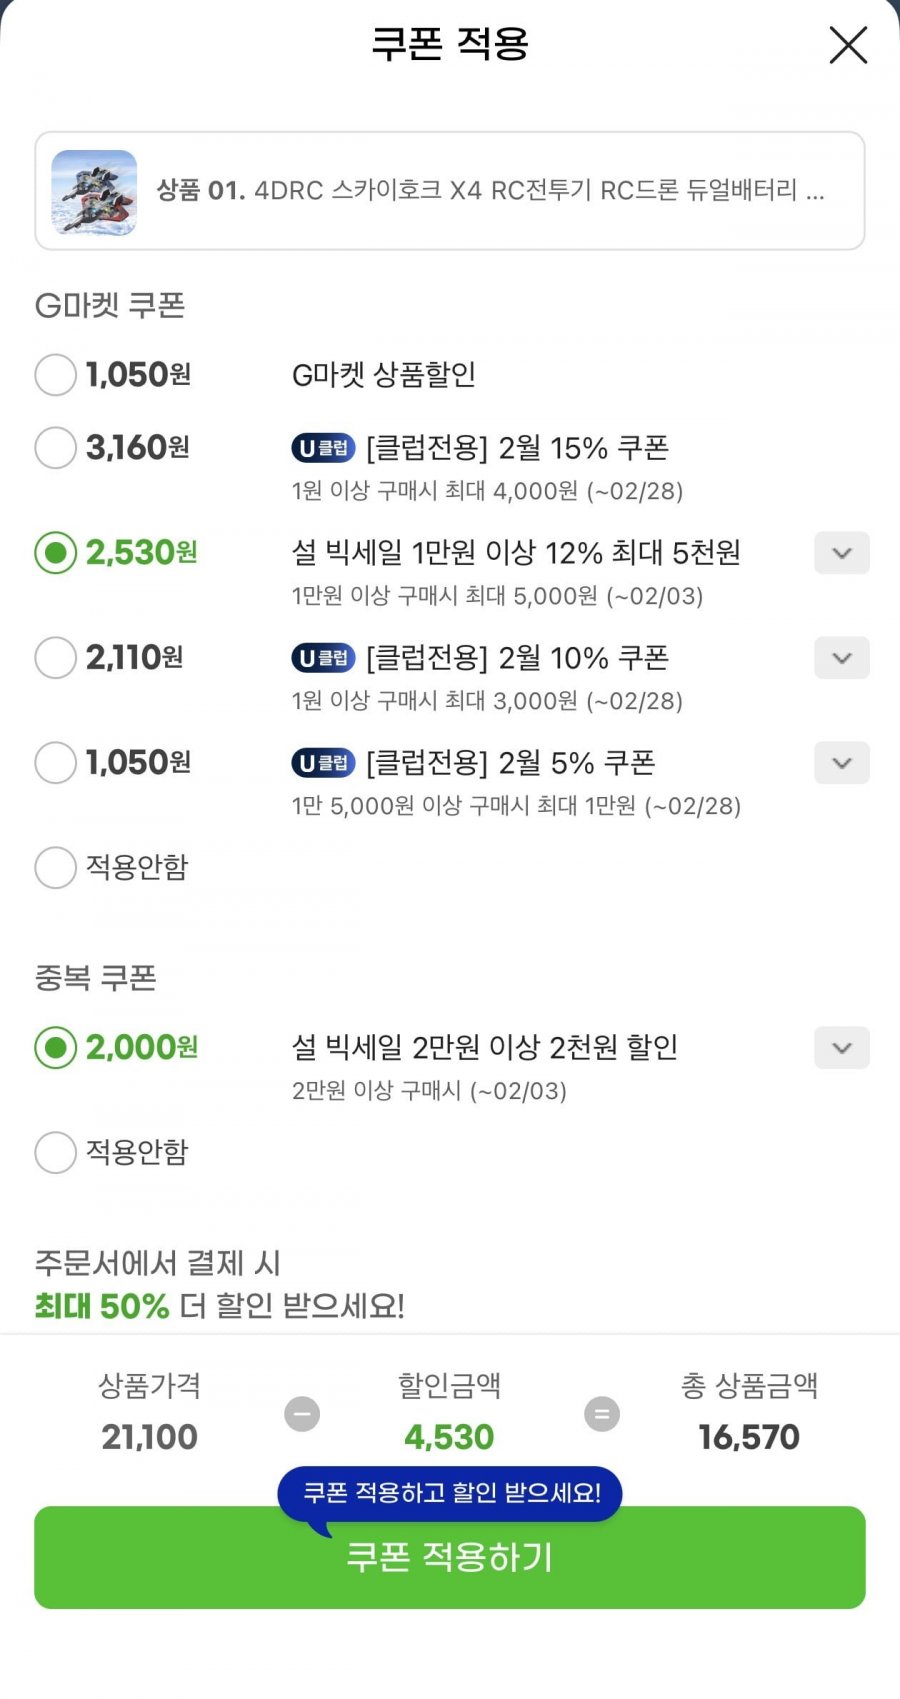Screen dimensions: 900x1699
Task: Choose the 2,110원 club 10% coupon
Action: (x=56, y=658)
